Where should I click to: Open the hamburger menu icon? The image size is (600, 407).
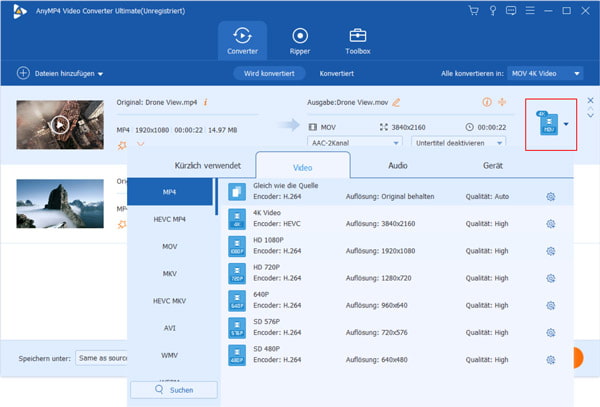(x=530, y=11)
